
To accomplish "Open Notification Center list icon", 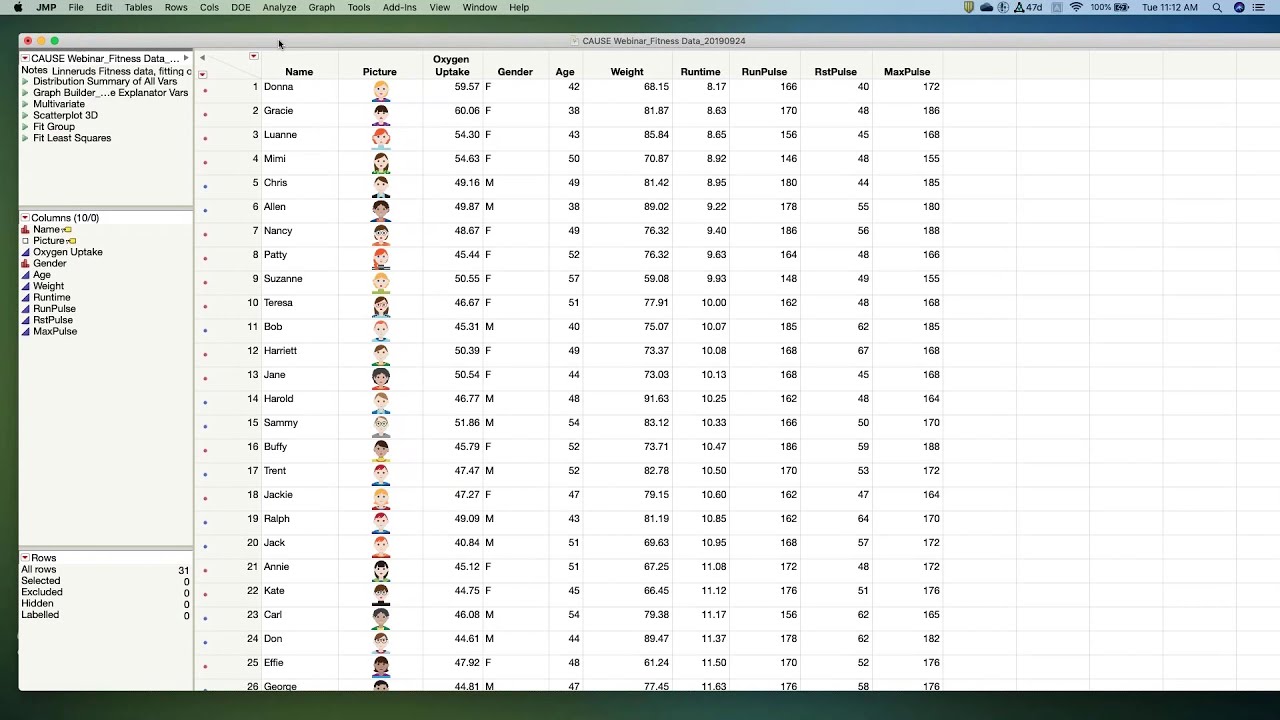I will pyautogui.click(x=1259, y=7).
